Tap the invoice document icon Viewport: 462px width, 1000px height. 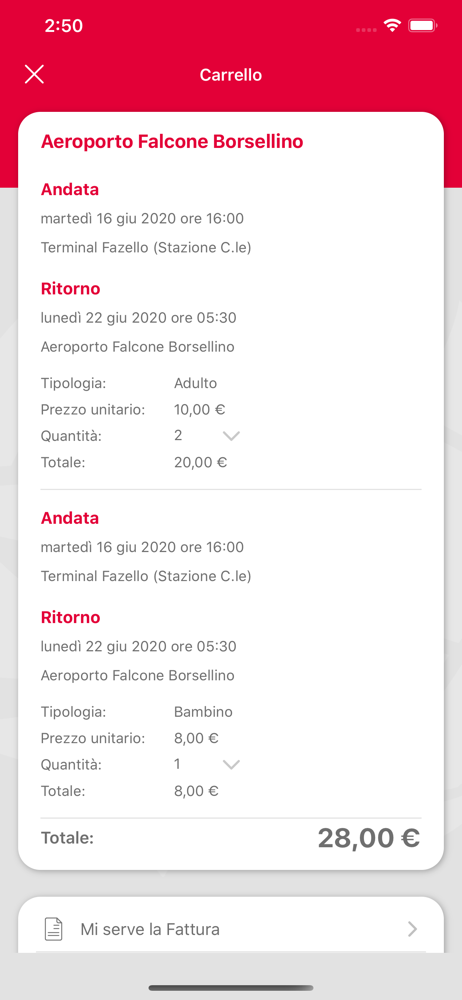click(54, 929)
